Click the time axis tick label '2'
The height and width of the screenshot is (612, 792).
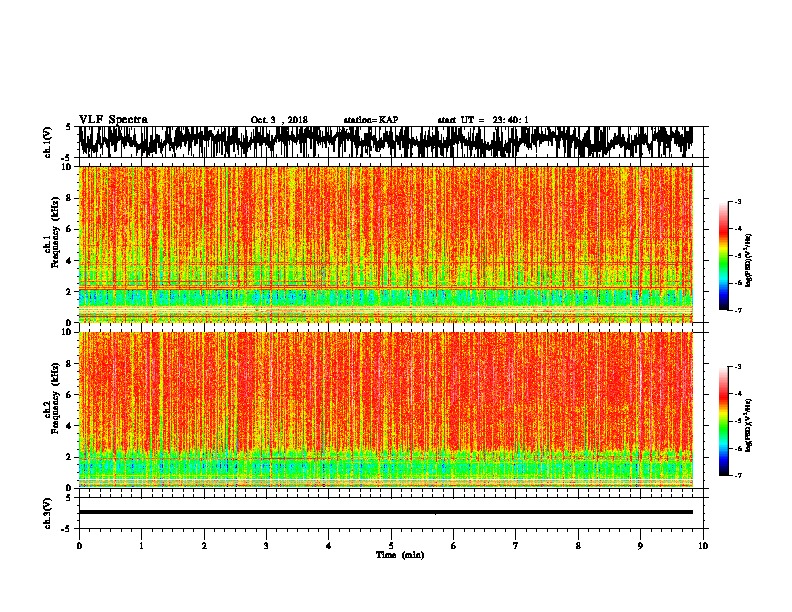tap(204, 545)
